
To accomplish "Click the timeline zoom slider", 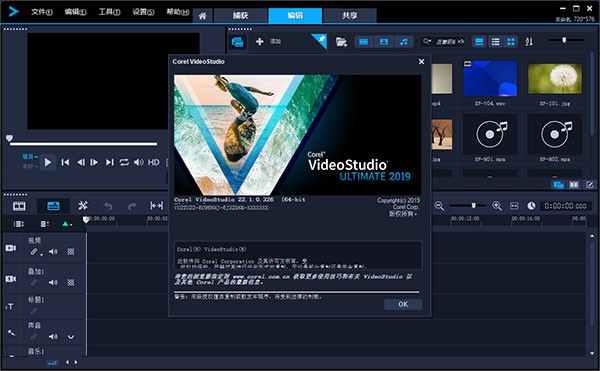I will pos(468,205).
